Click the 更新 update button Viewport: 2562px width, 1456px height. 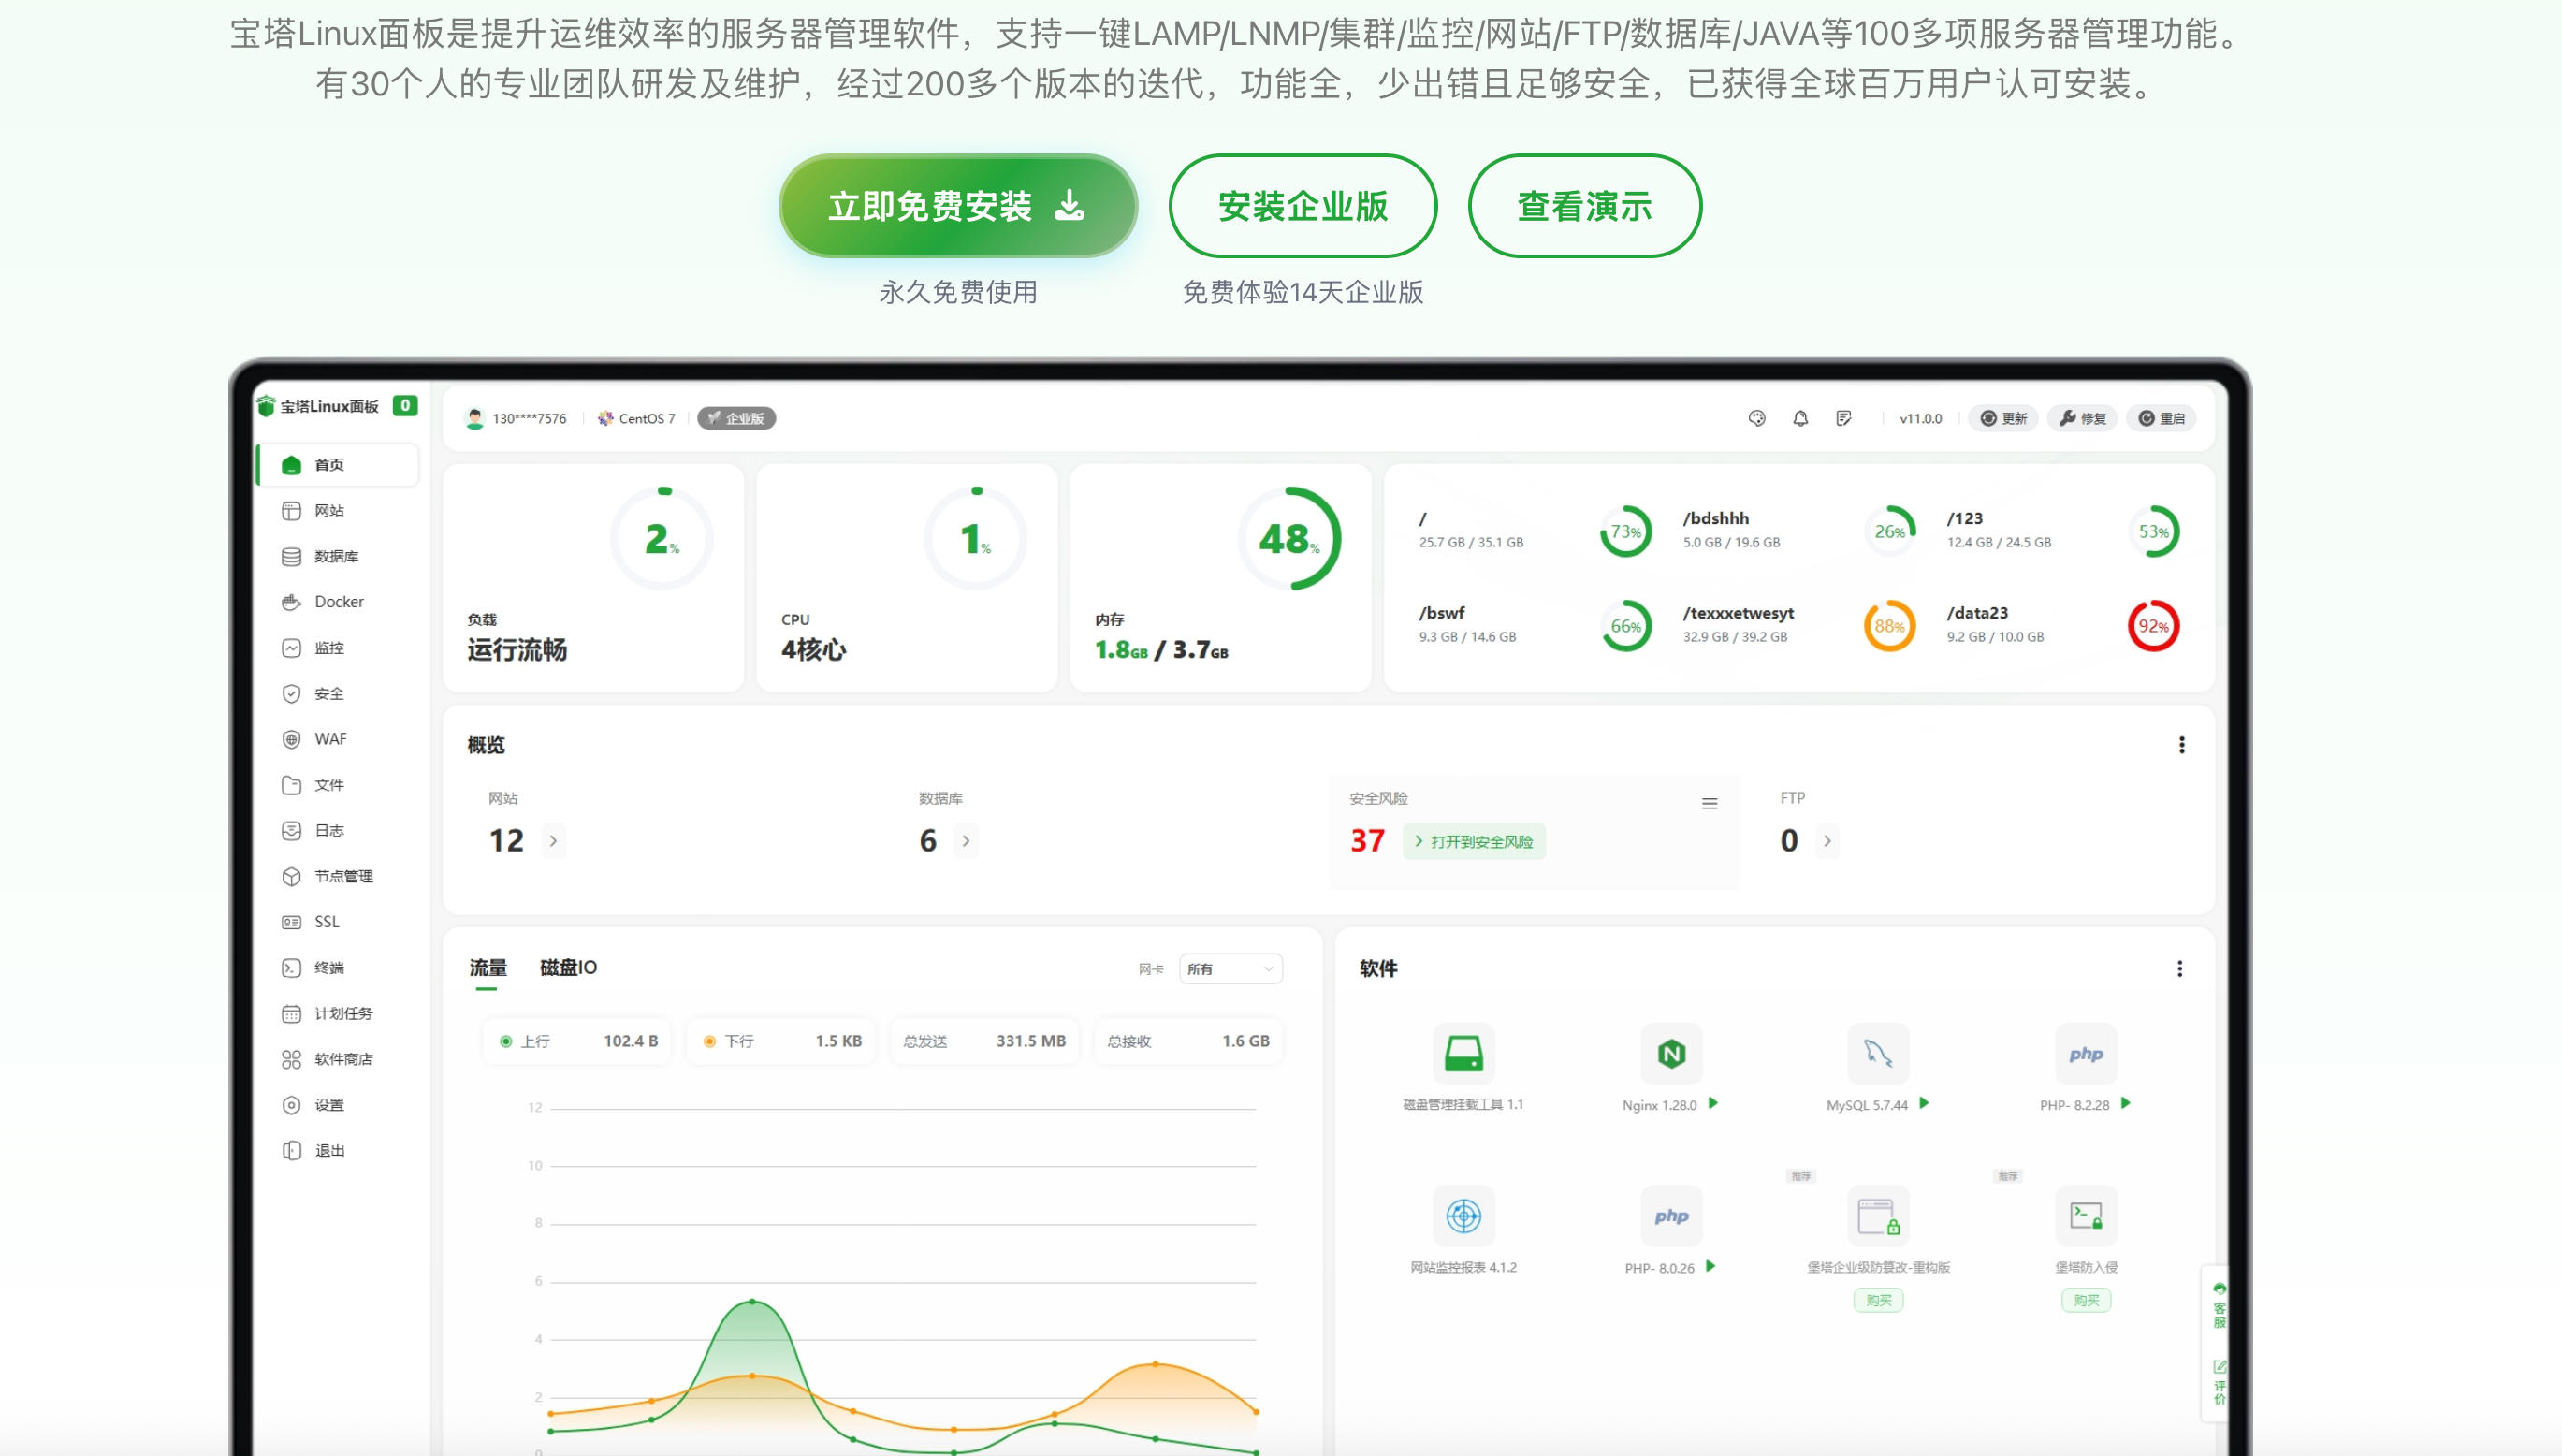(x=2004, y=418)
